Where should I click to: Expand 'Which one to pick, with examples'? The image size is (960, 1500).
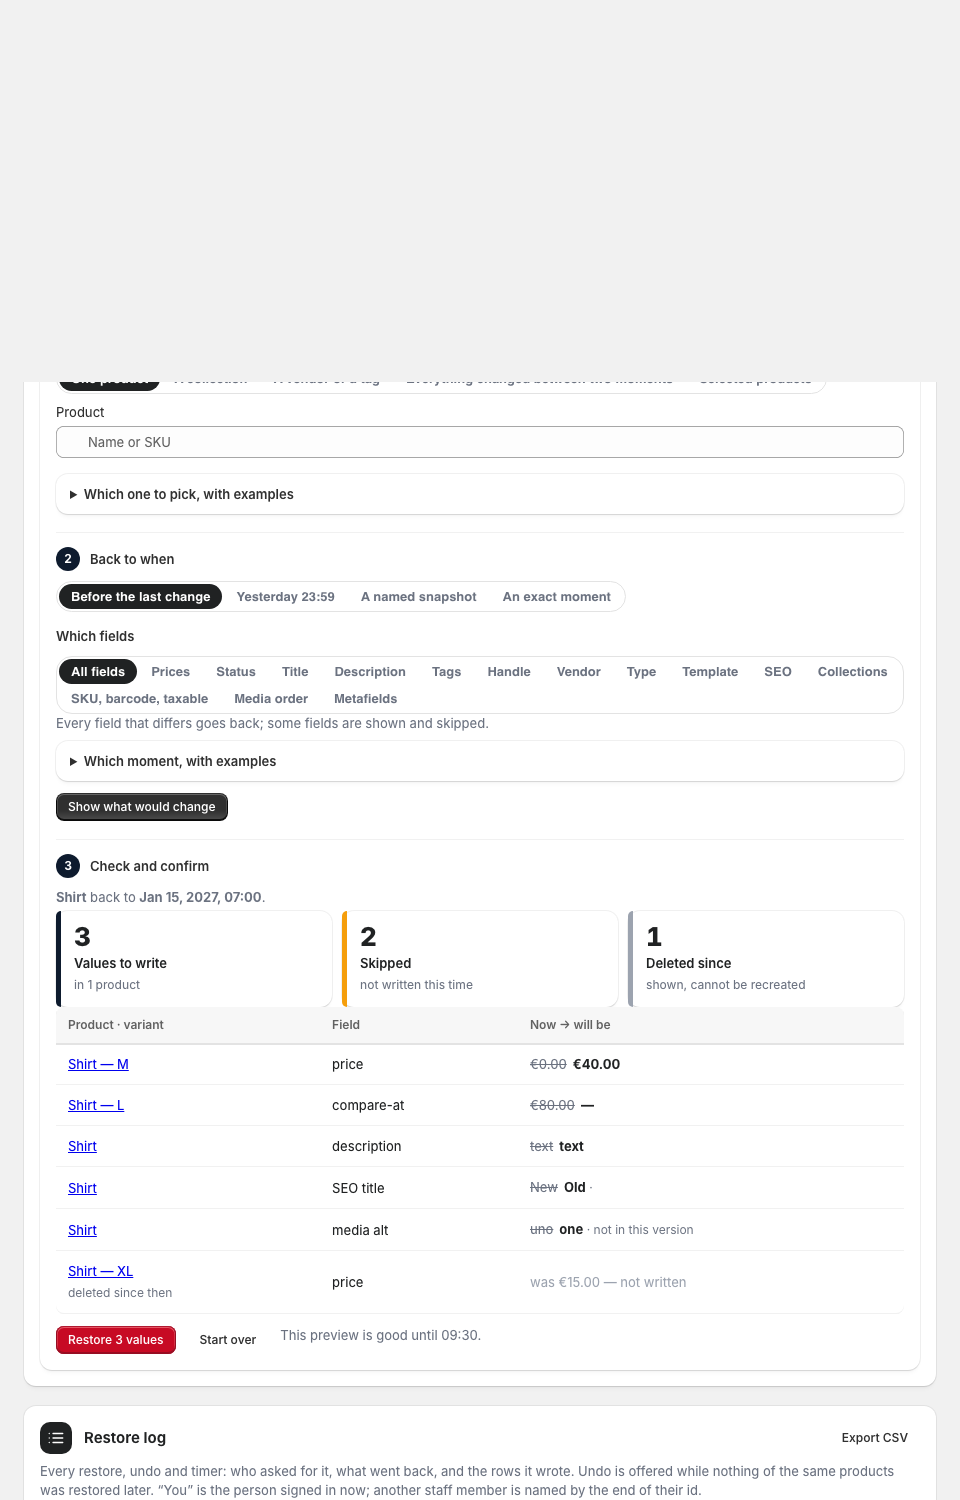tap(480, 494)
